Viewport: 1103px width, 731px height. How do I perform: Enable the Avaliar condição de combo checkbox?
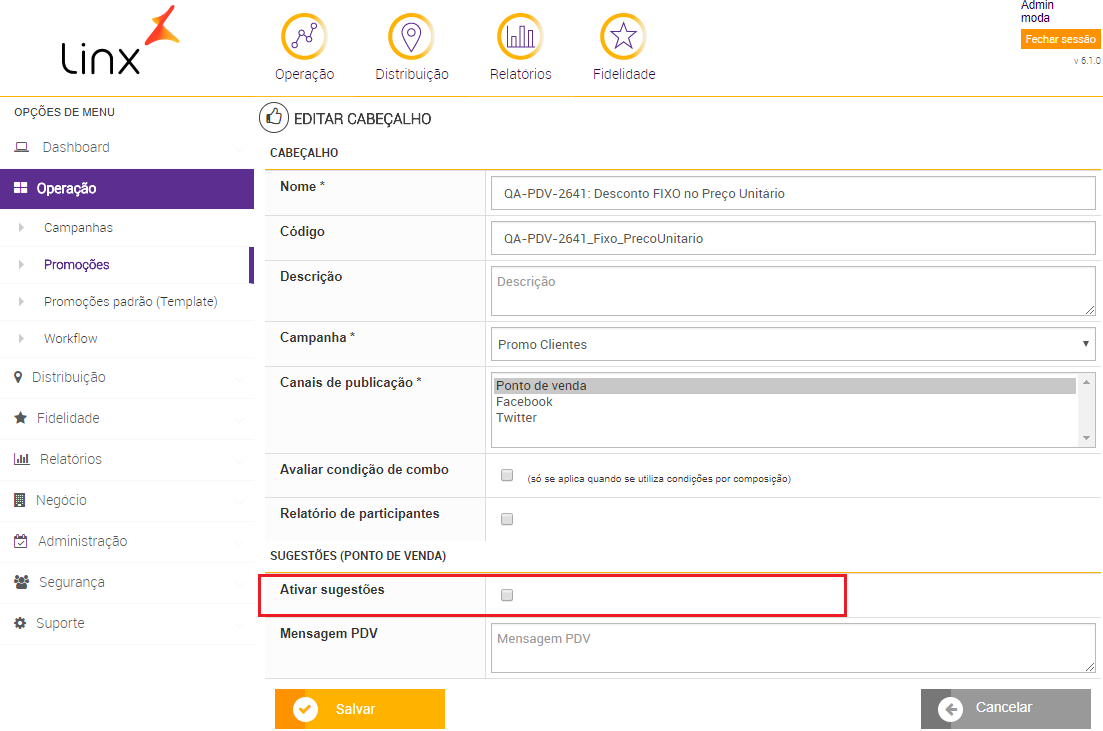pyautogui.click(x=507, y=475)
